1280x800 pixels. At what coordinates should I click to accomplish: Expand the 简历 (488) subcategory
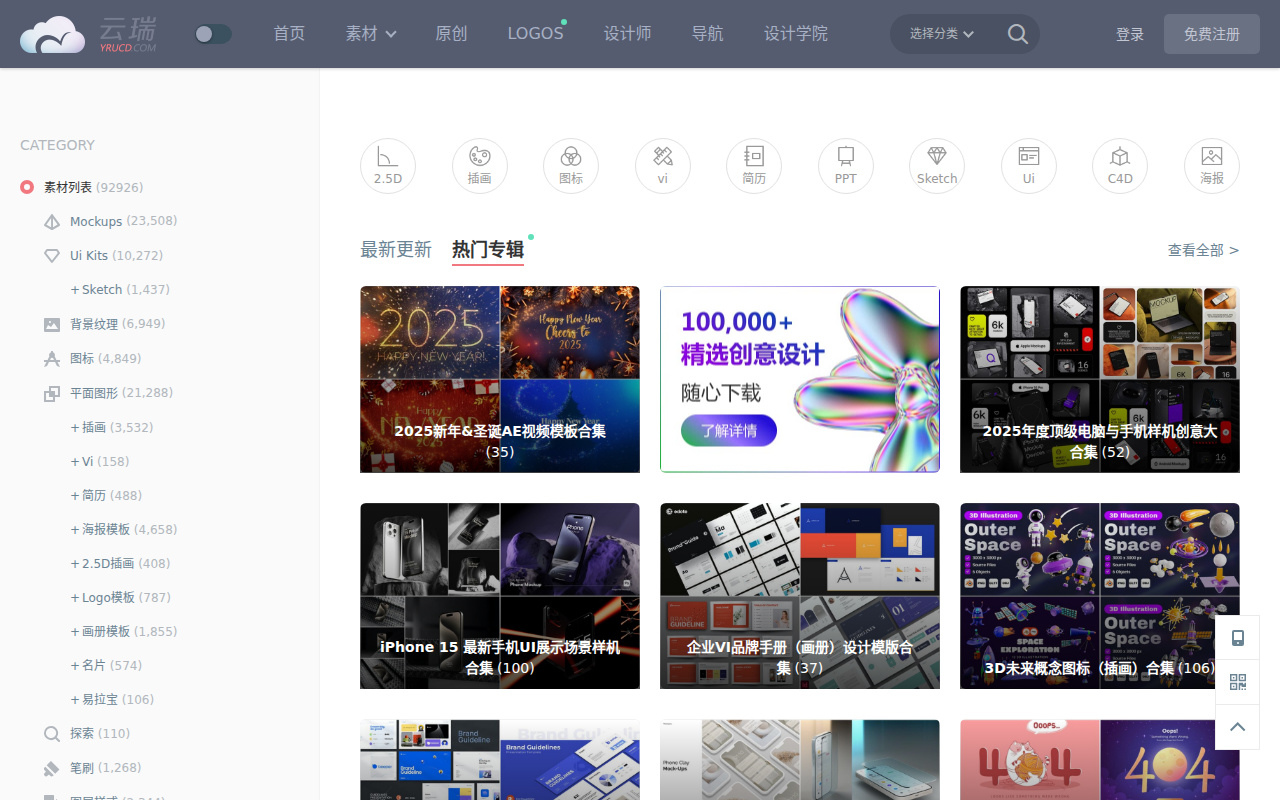pyautogui.click(x=106, y=496)
